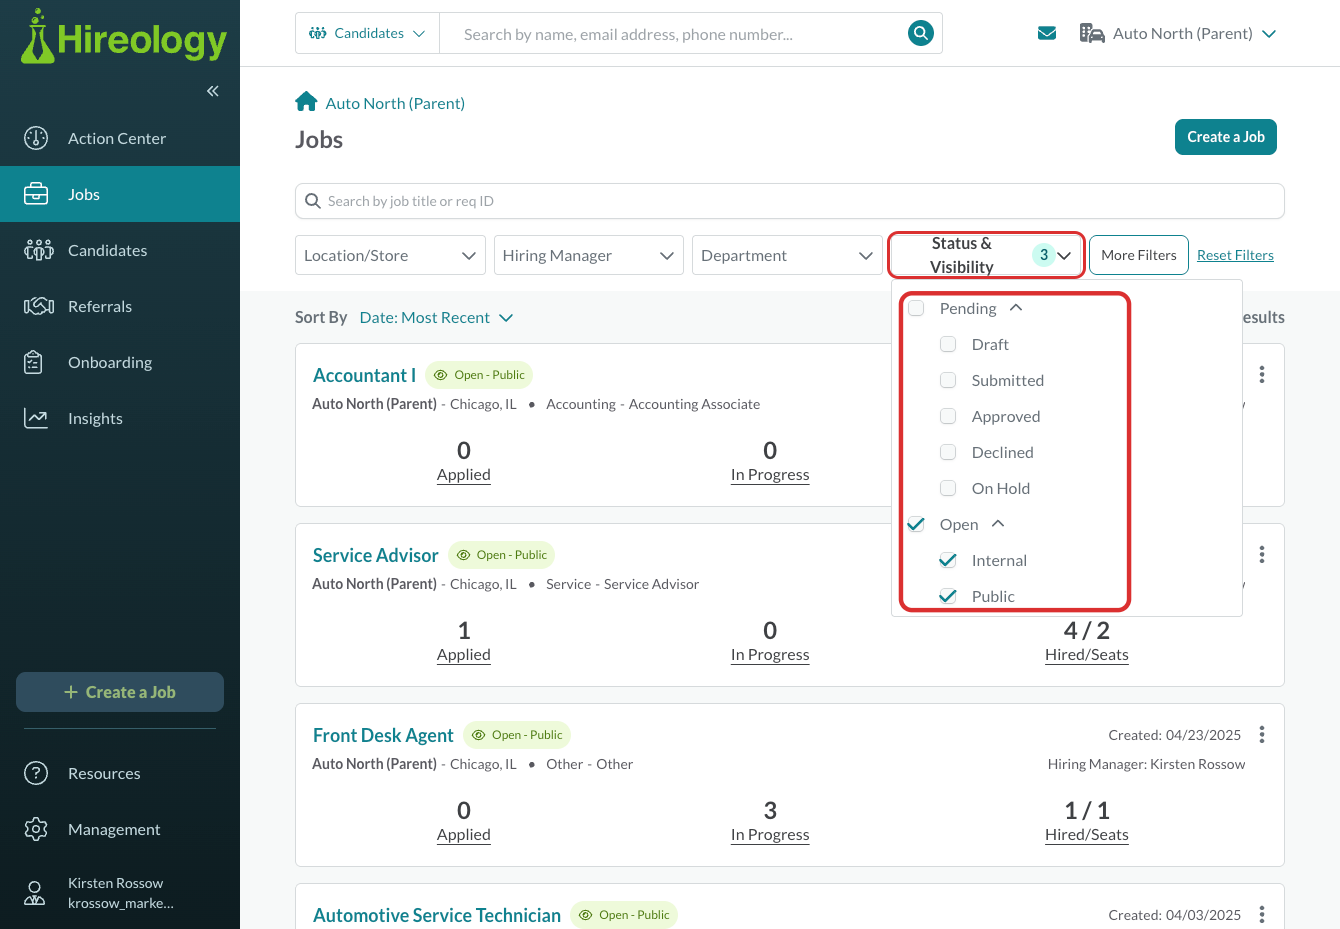Open Kirsten Rossow user profile icon
Screen dimensions: 1340x929
click(x=35, y=893)
